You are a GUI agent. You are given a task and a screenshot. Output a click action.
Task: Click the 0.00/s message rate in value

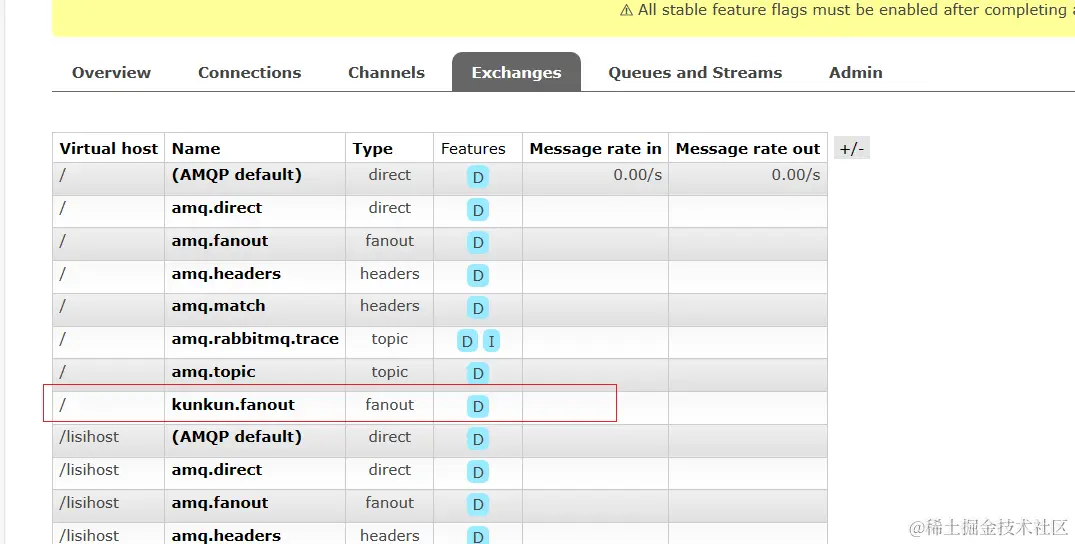(638, 175)
